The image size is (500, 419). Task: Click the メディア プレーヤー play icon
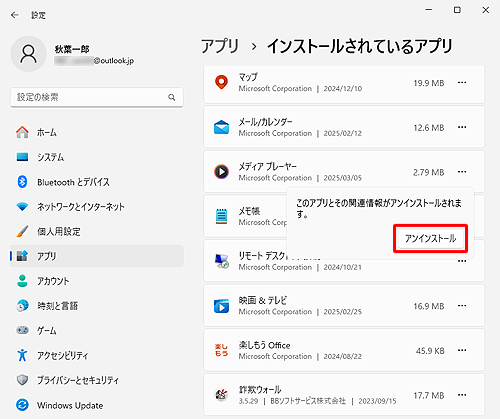221,172
